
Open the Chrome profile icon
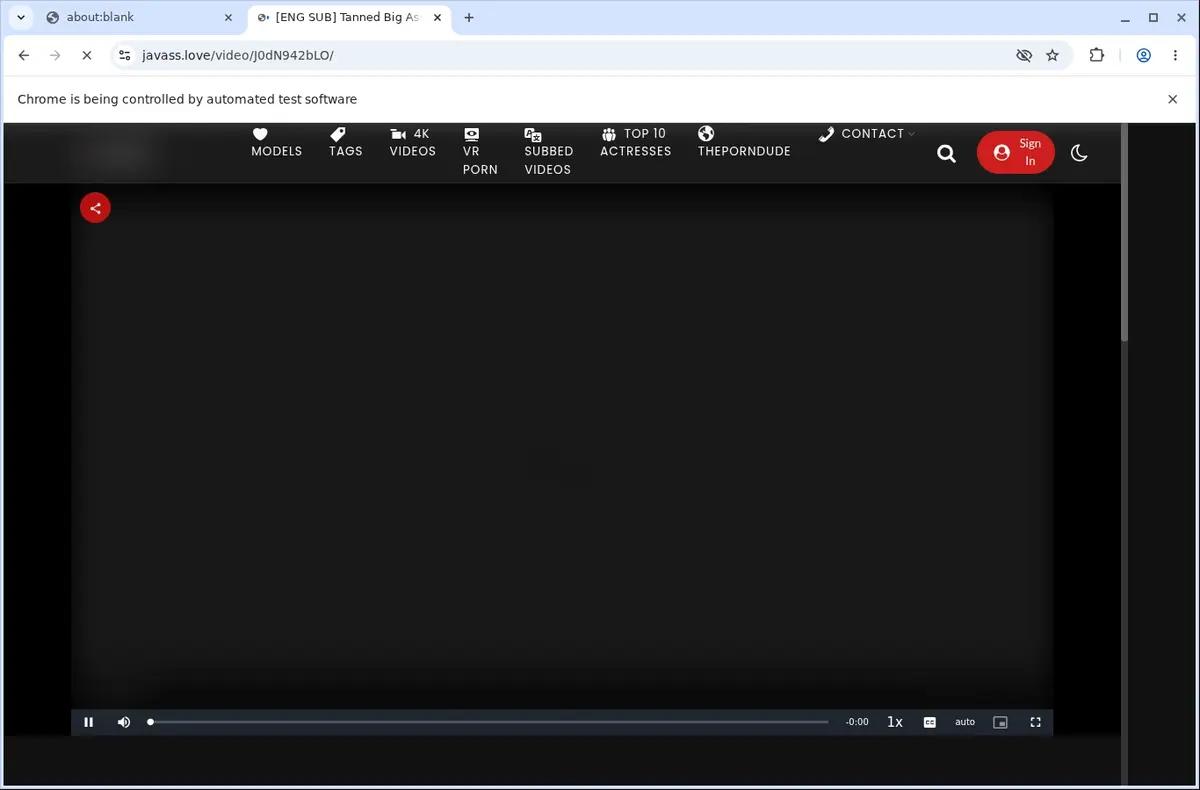point(1143,55)
